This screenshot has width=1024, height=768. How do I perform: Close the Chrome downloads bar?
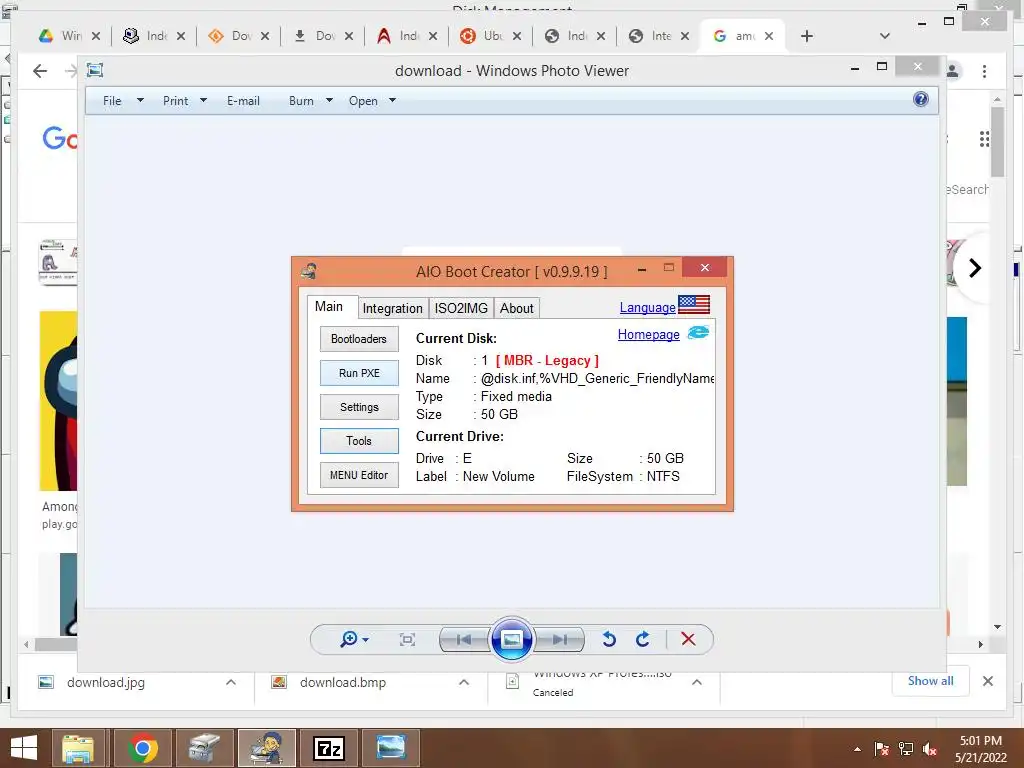(988, 681)
